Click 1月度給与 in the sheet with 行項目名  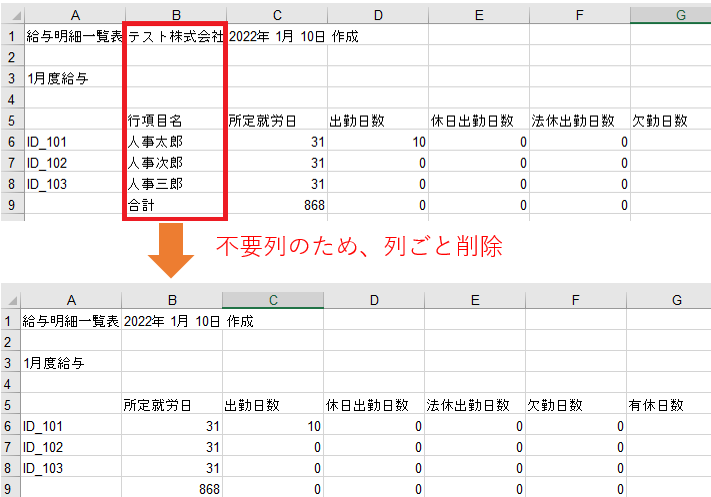click(75, 78)
